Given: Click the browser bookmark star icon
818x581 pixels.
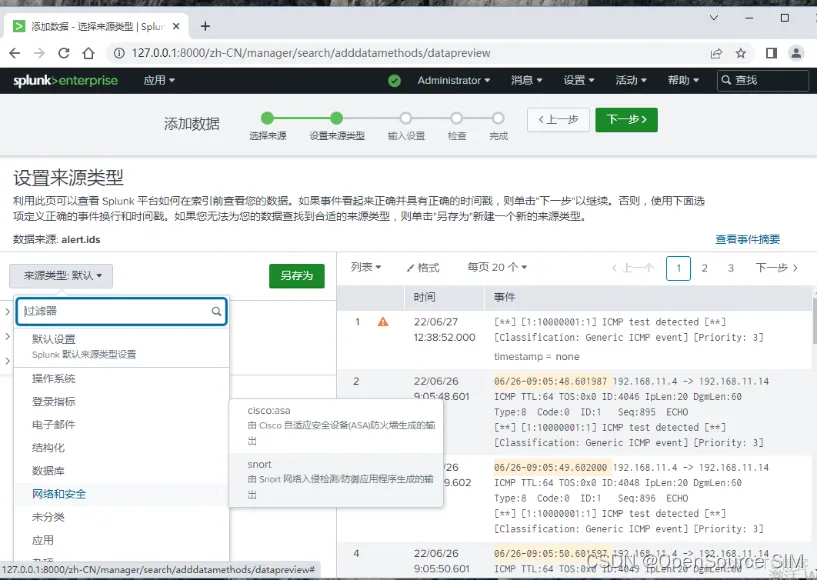Looking at the screenshot, I should [x=742, y=52].
